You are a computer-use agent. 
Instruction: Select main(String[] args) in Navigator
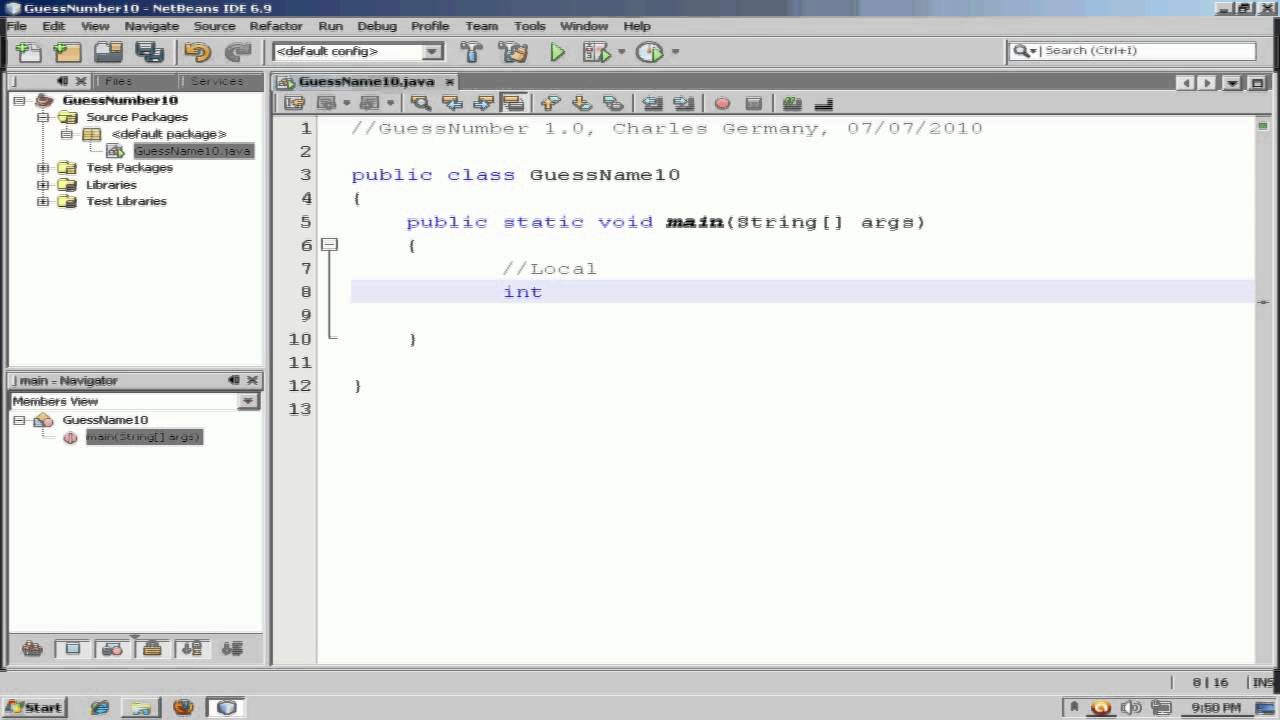pos(144,437)
